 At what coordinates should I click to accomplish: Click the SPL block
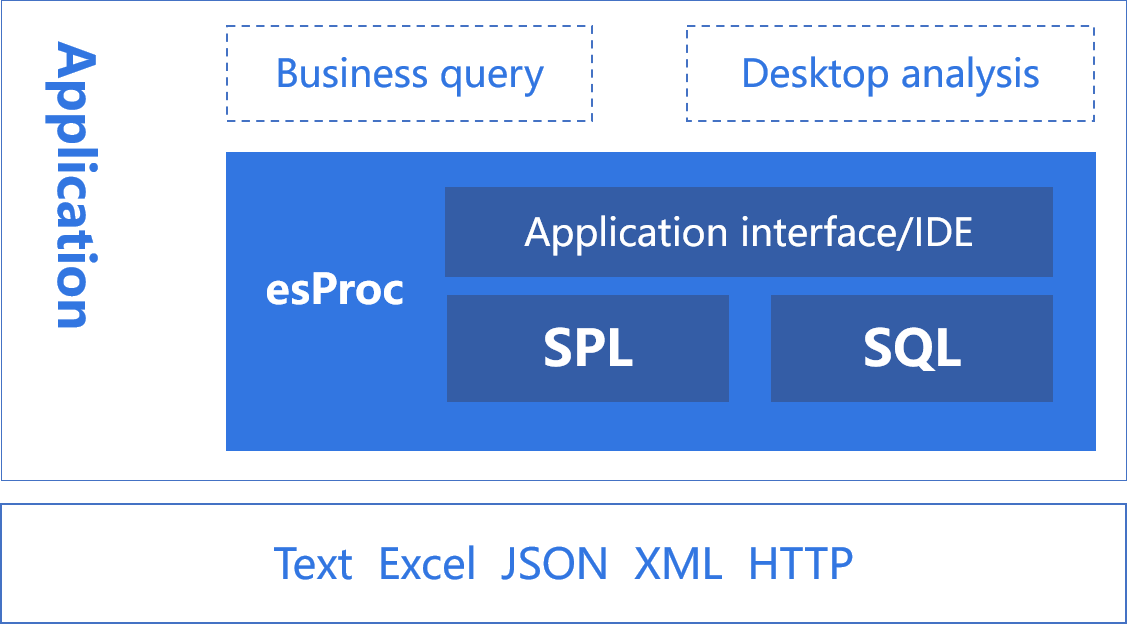(x=588, y=349)
